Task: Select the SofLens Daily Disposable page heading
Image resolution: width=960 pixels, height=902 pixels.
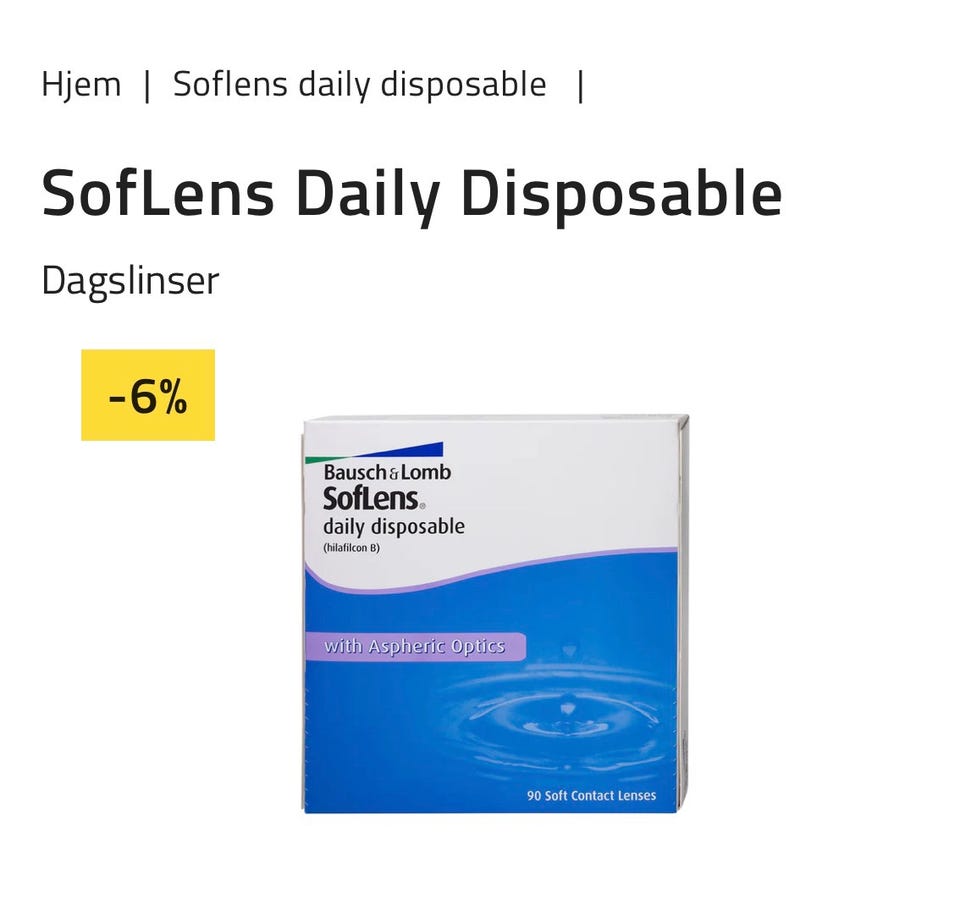Action: pyautogui.click(x=411, y=194)
